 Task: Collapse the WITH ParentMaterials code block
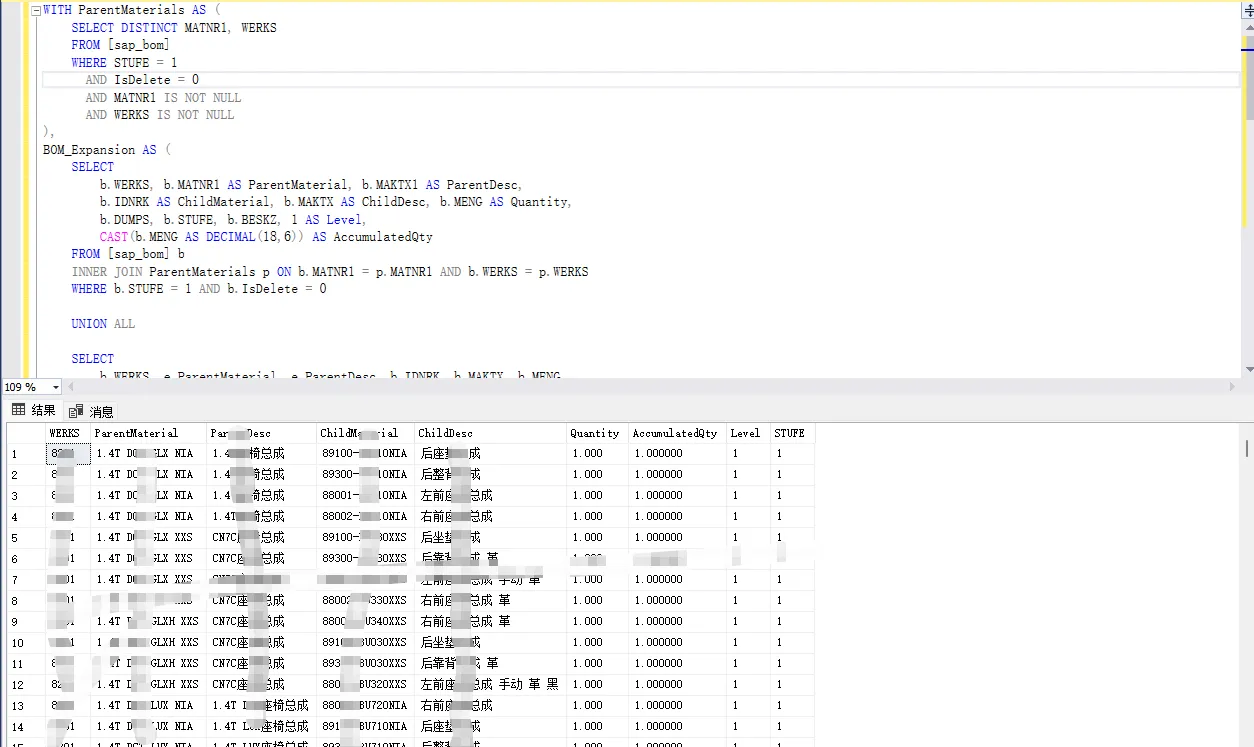point(36,10)
